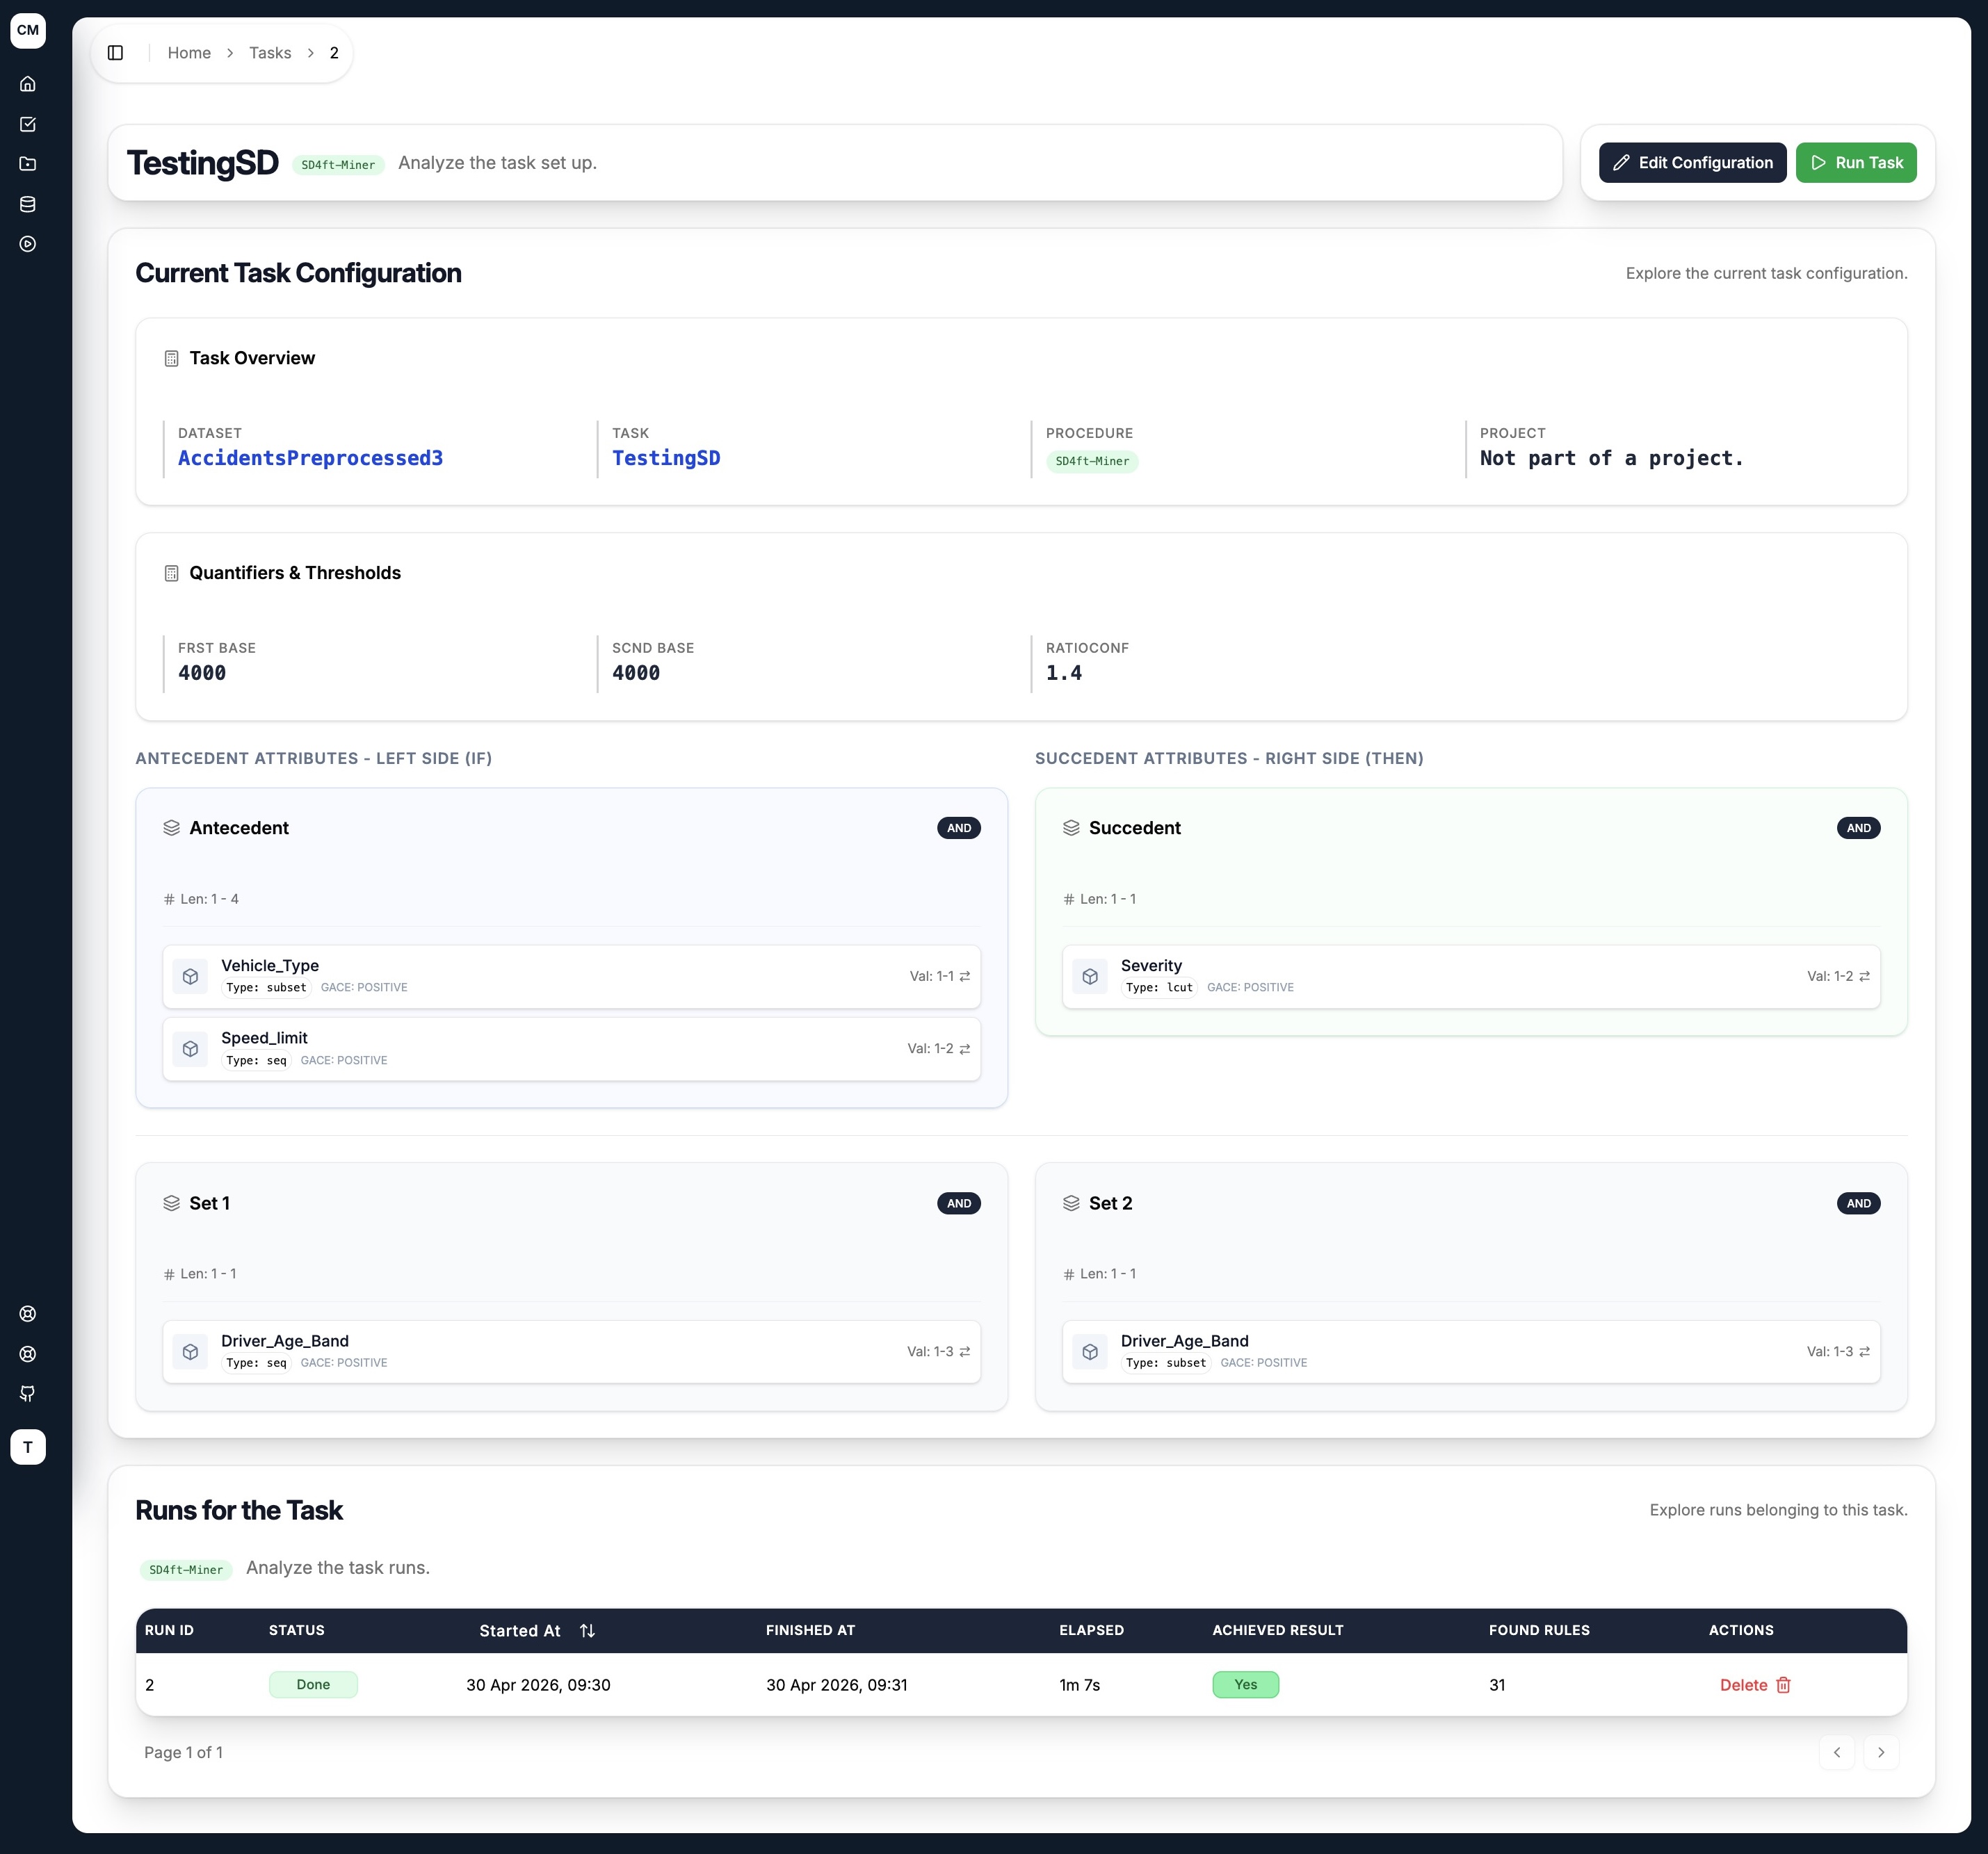Open the Home icon in sidebar
The image size is (1988, 1854).
[28, 84]
